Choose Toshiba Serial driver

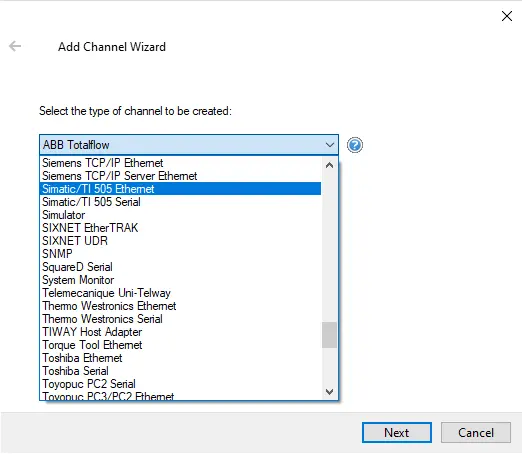pos(180,371)
